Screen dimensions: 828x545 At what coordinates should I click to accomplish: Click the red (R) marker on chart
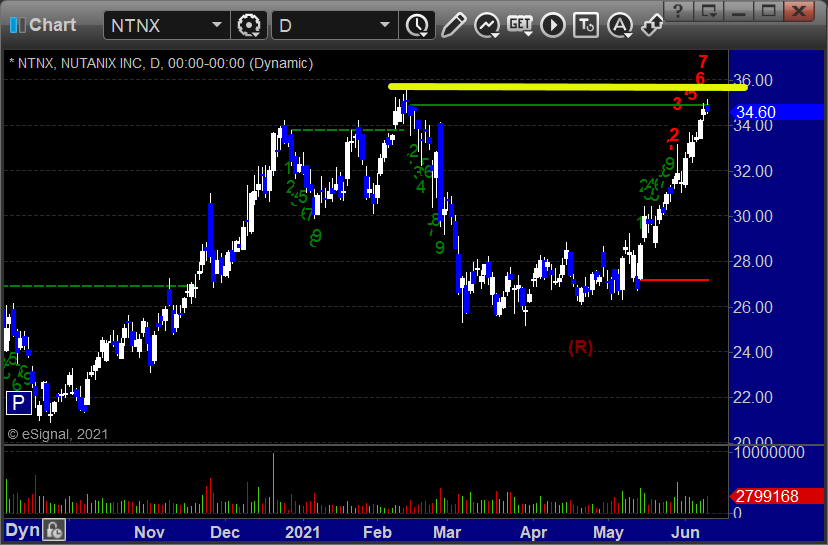pyautogui.click(x=580, y=347)
